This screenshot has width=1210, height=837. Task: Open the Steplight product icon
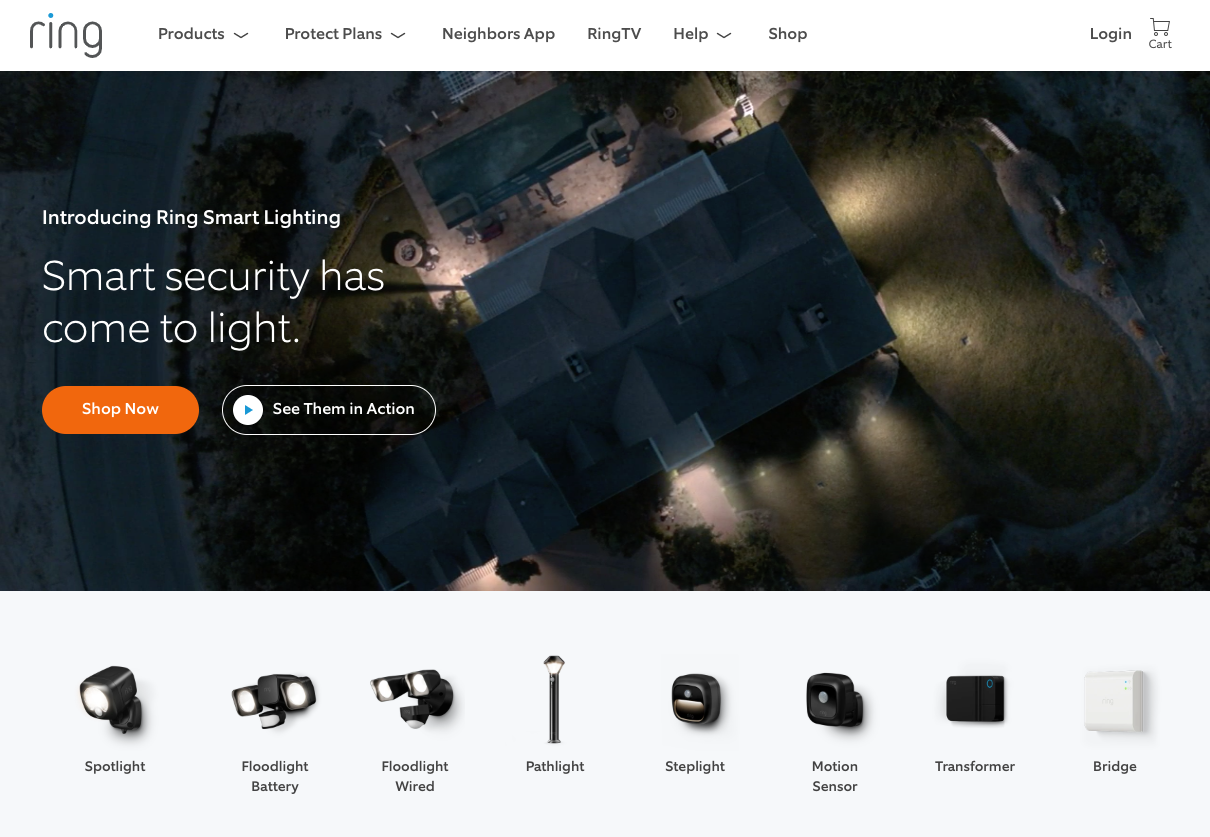point(695,700)
